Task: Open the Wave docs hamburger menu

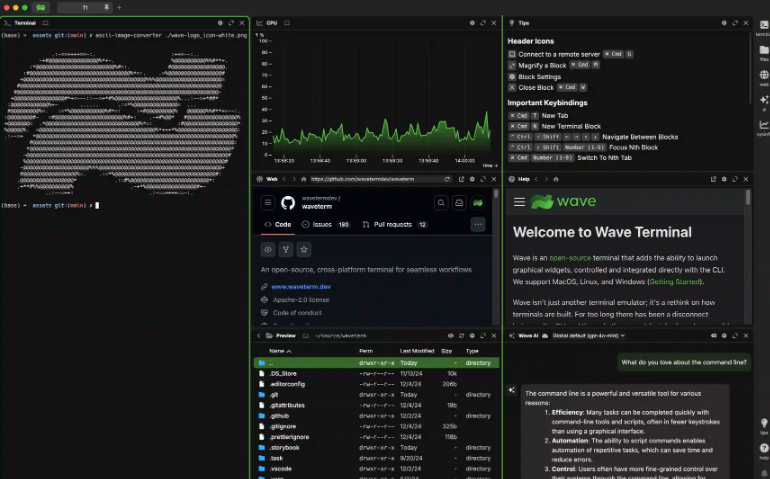Action: click(x=519, y=202)
